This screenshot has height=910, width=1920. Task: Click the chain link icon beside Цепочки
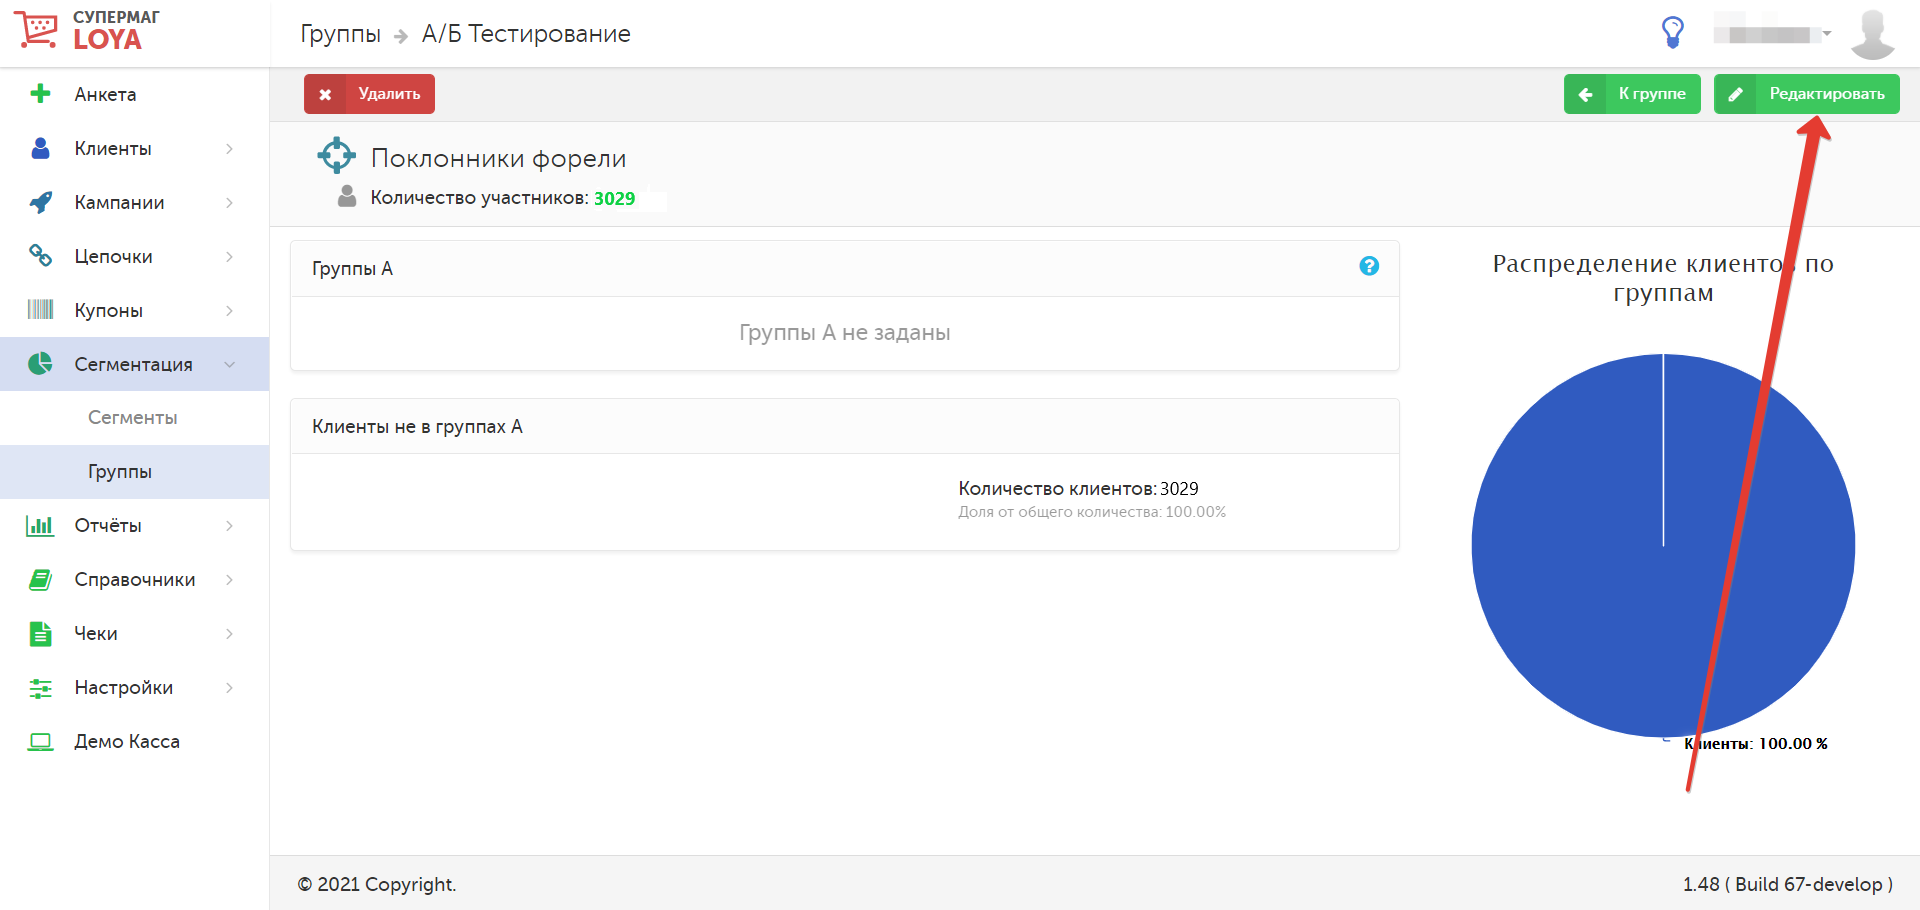point(40,256)
